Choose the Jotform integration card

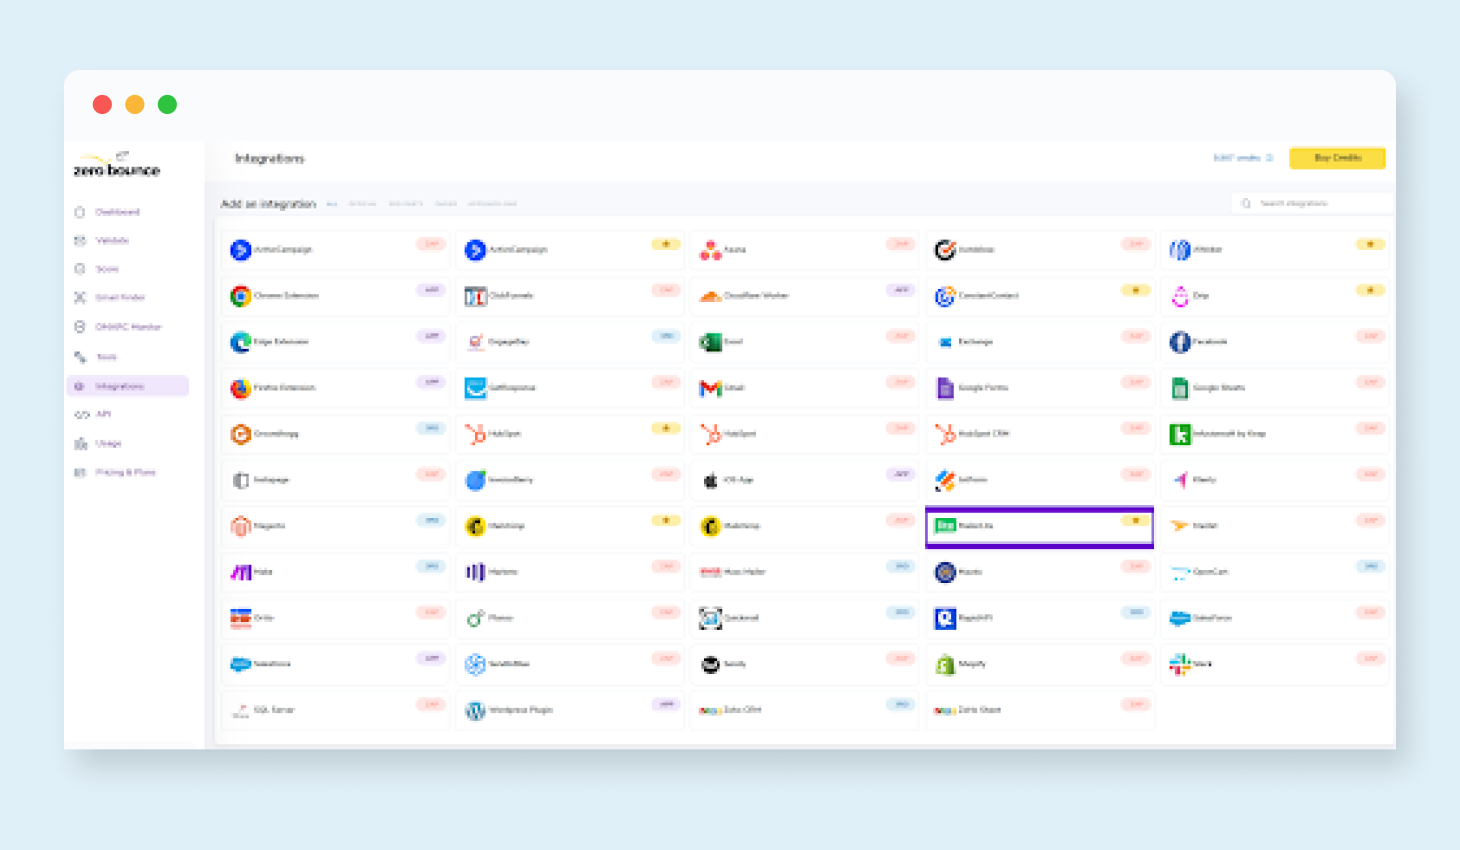coord(1038,480)
